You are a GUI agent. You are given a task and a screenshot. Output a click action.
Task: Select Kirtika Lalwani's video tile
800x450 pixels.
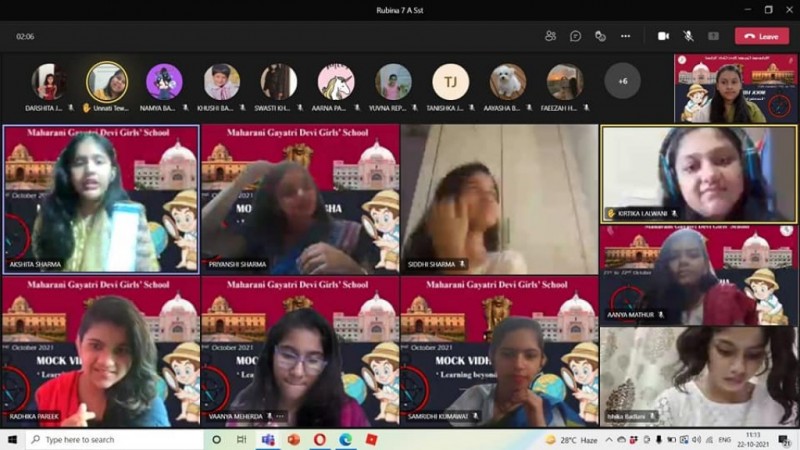tap(698, 174)
